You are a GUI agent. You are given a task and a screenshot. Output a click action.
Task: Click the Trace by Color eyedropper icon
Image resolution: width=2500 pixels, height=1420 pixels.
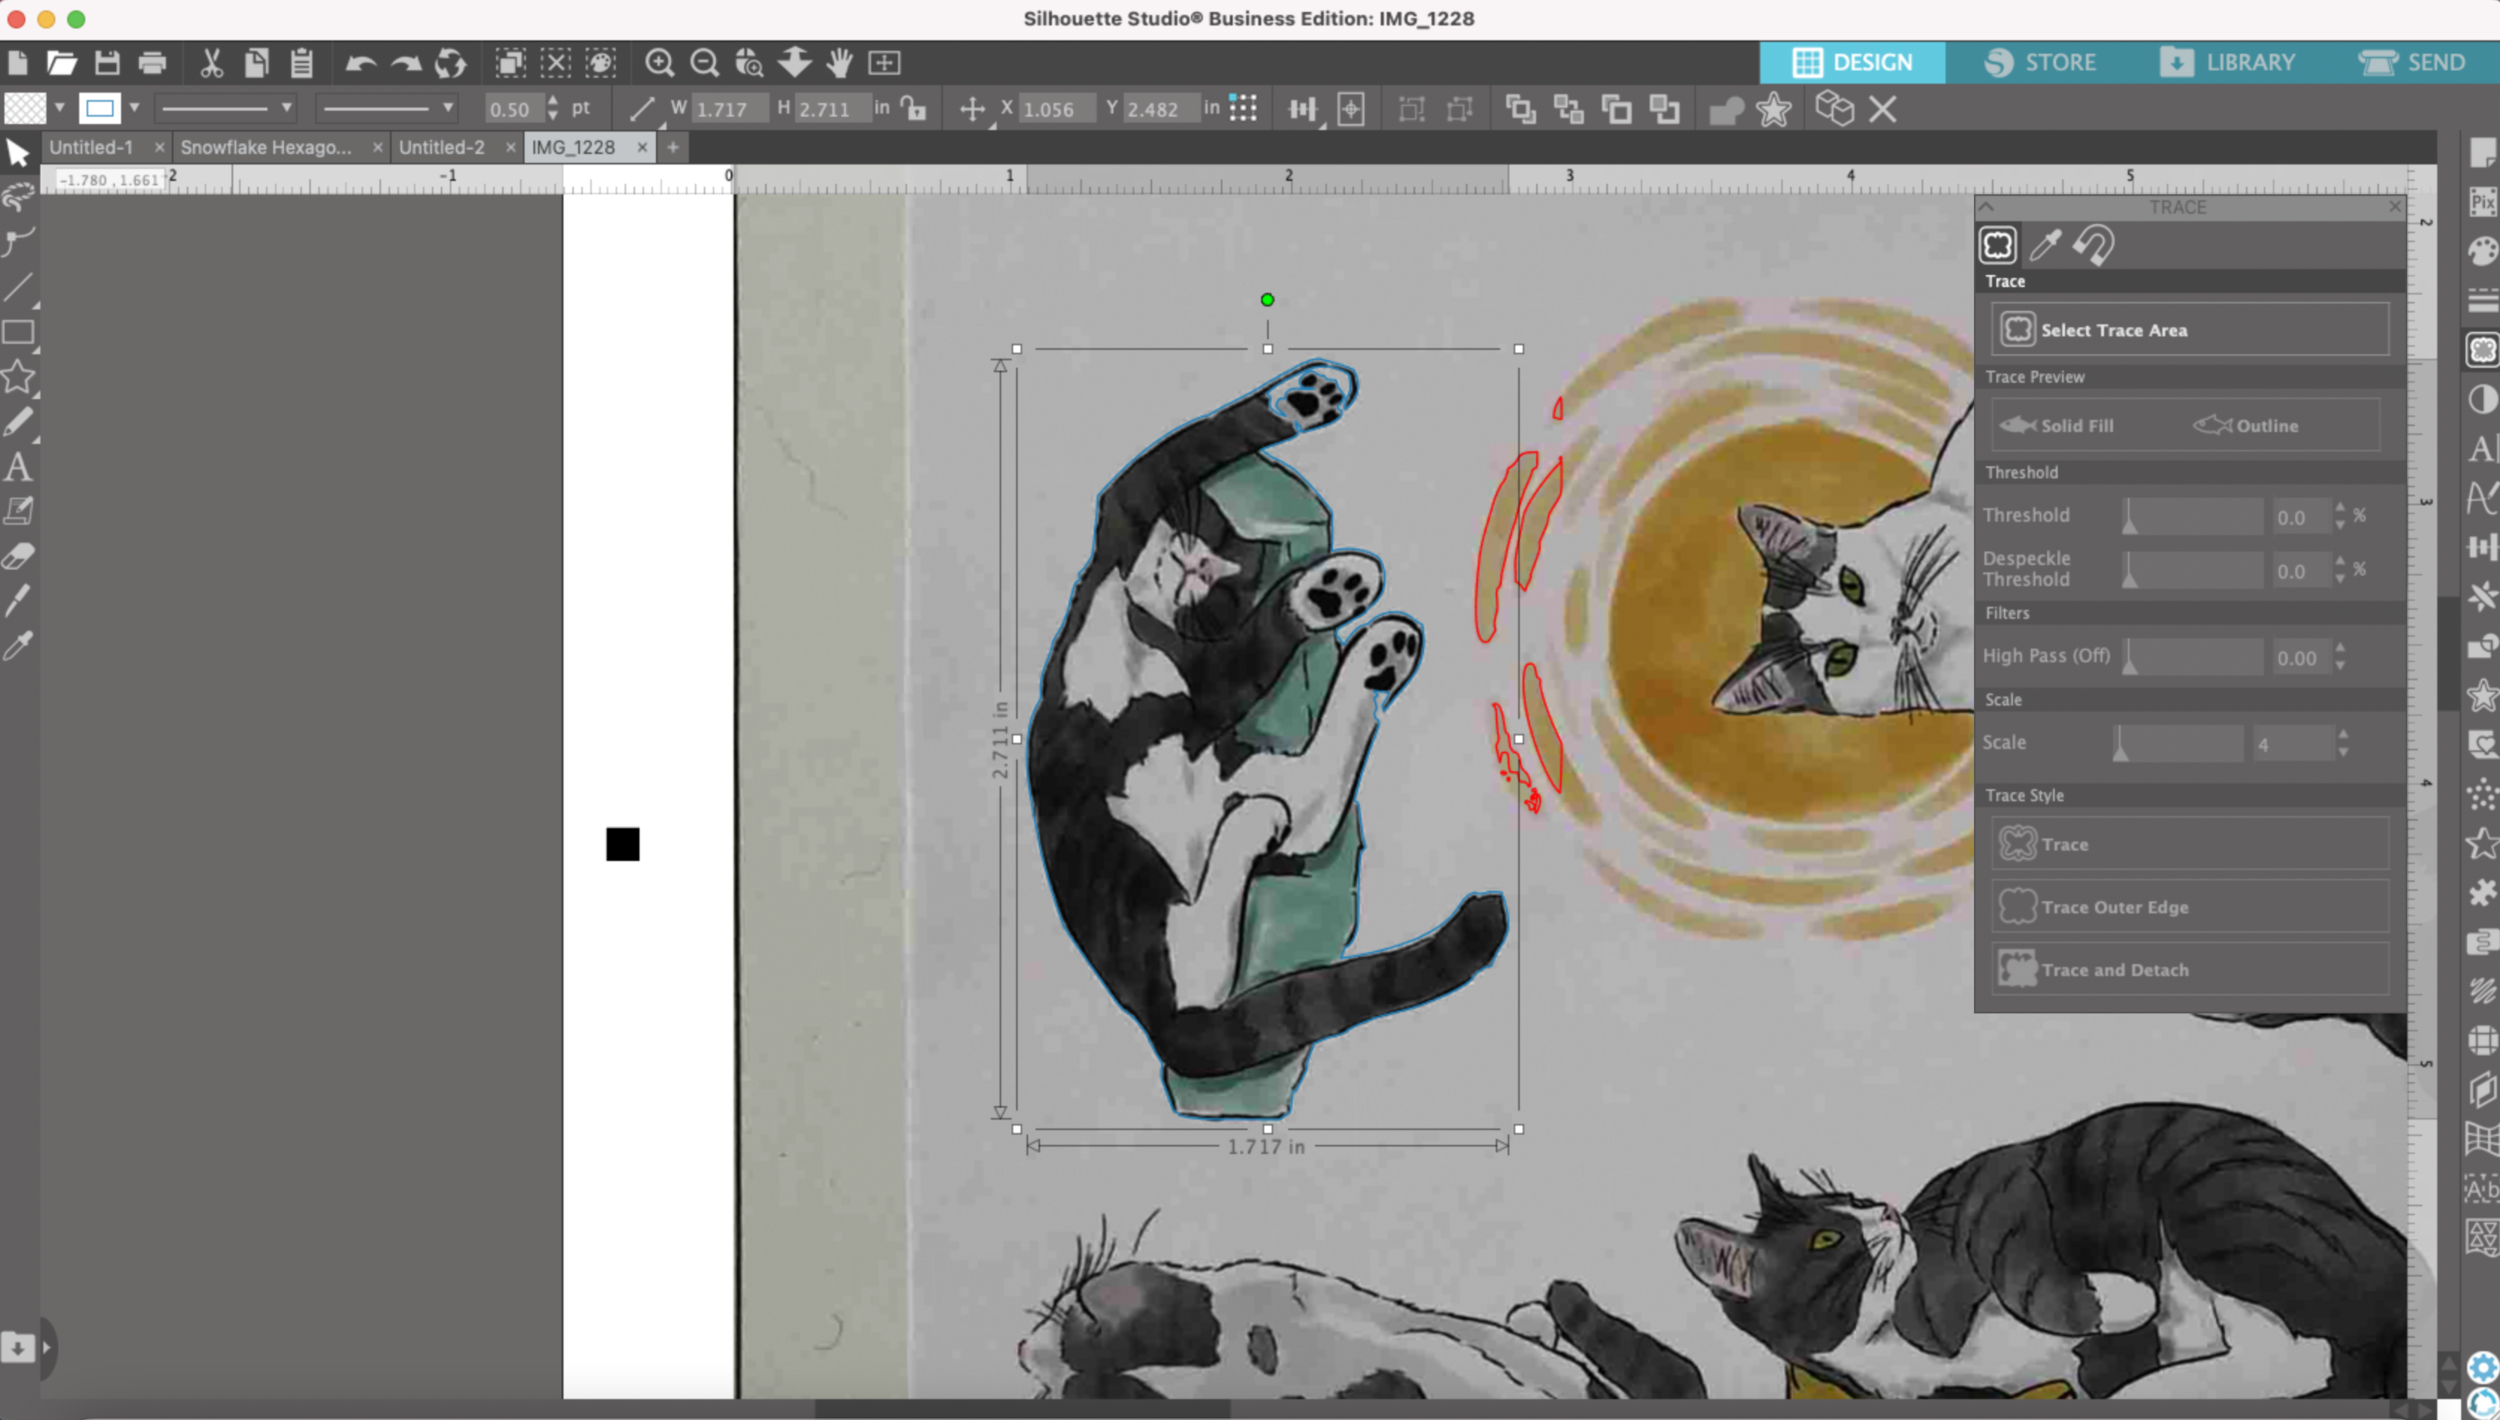2045,245
